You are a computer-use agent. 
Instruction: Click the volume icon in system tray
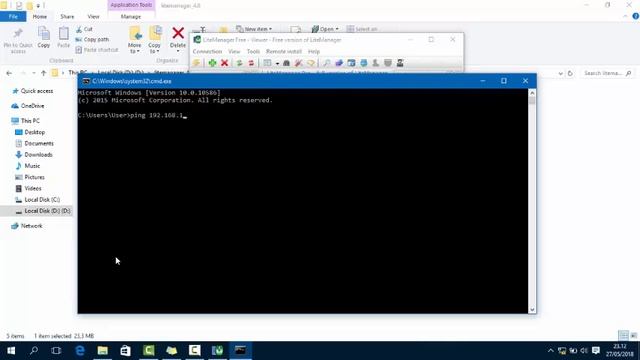(x=584, y=351)
